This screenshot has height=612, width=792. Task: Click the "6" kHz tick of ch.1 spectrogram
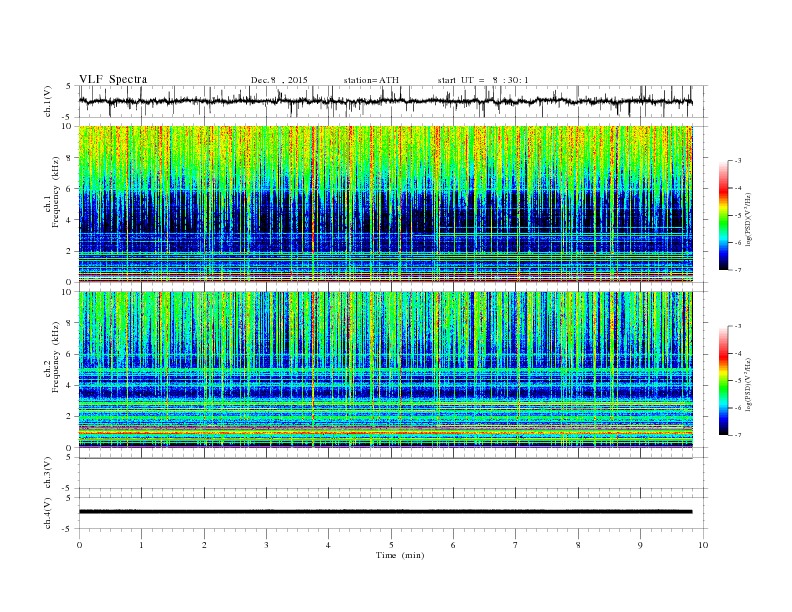pos(70,189)
